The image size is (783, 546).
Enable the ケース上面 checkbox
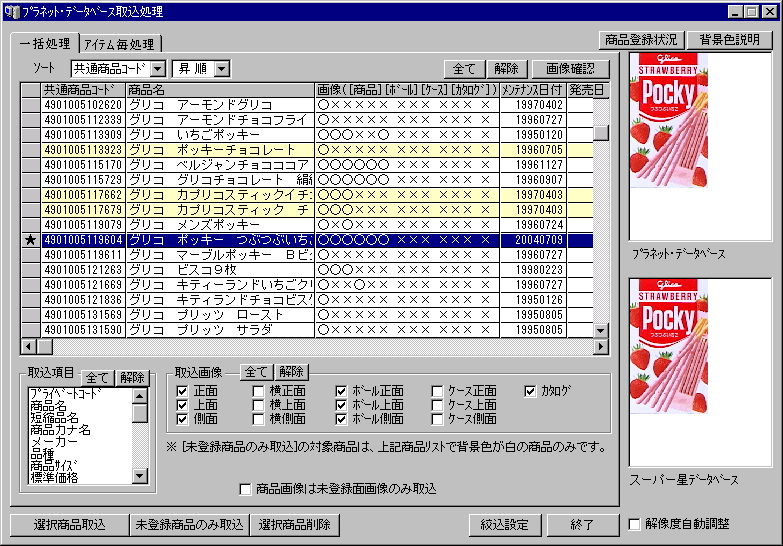[437, 405]
